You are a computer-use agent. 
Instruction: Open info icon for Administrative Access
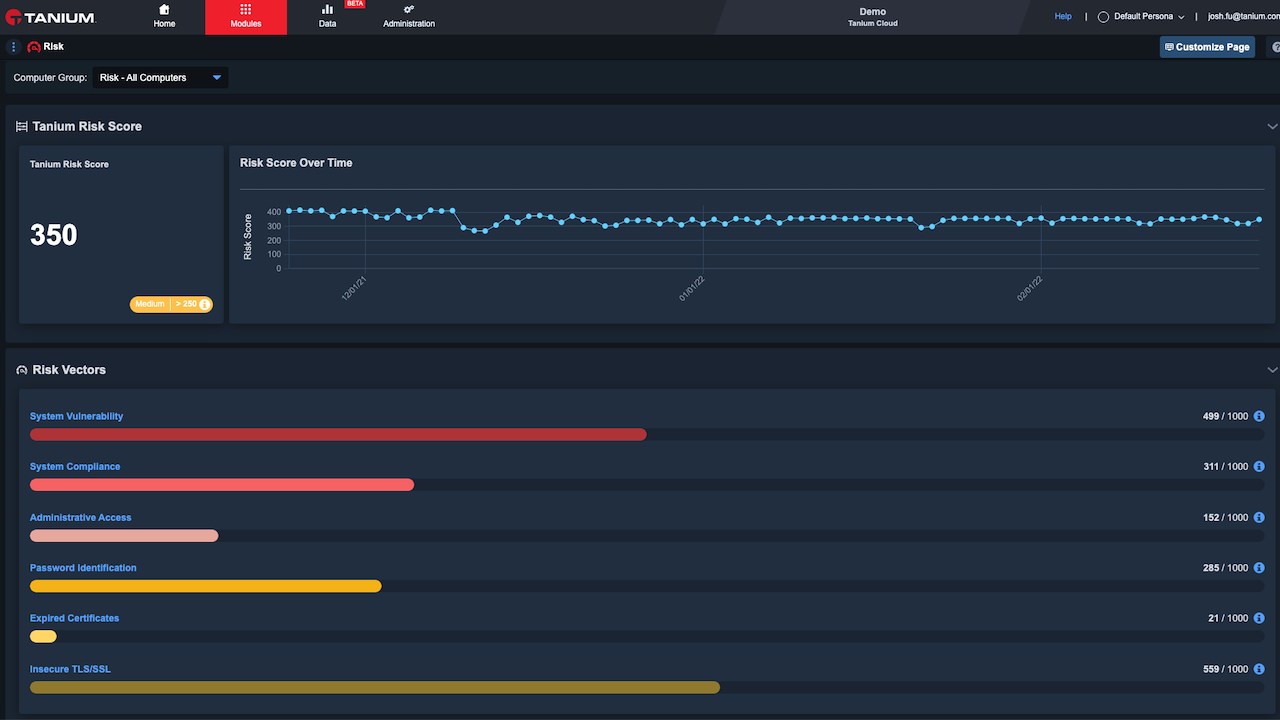pos(1259,518)
